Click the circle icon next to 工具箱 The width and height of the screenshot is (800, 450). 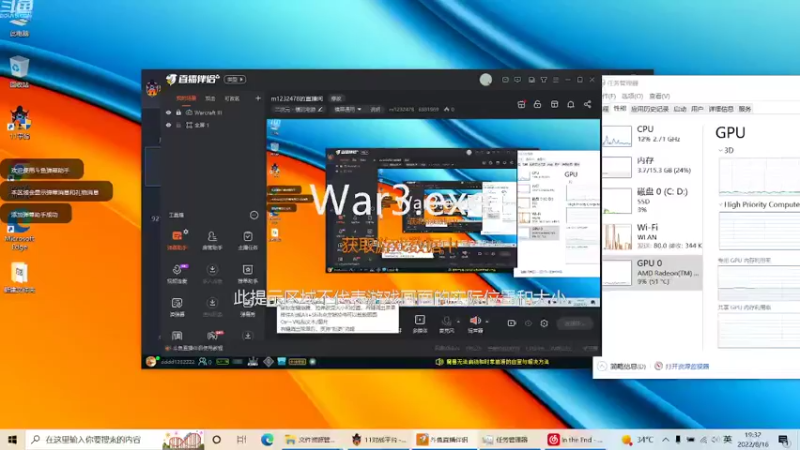(254, 215)
